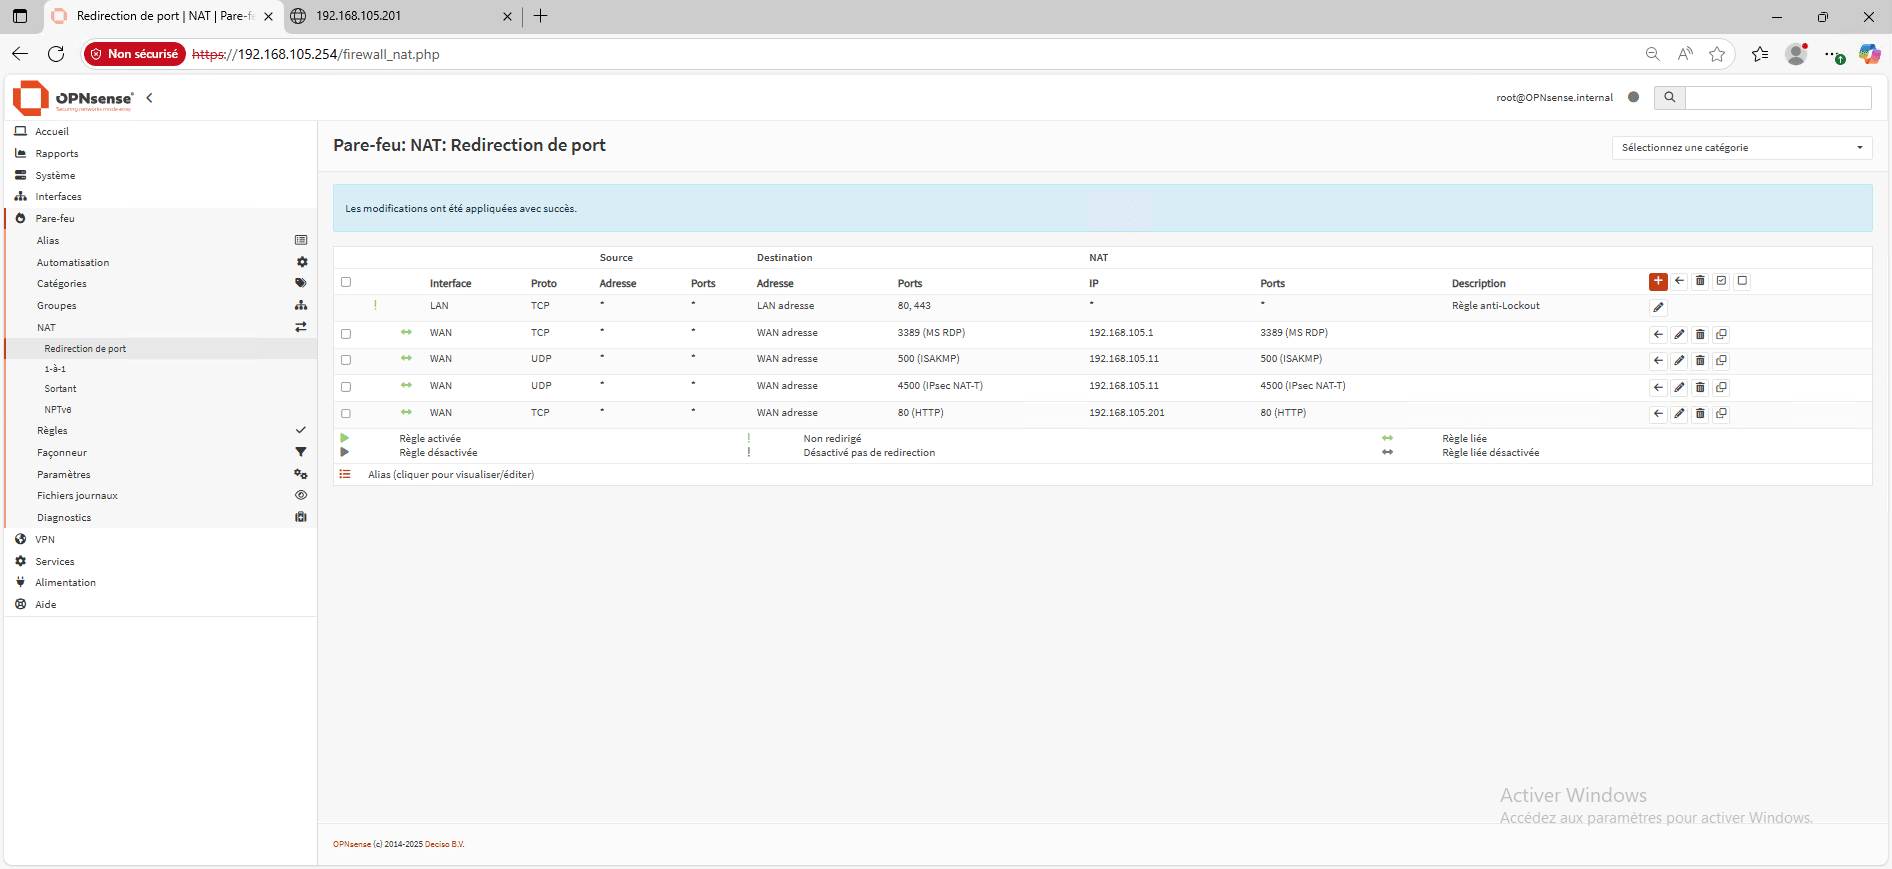Move selected rules before the 4500 IPsec NAT-T rule
The width and height of the screenshot is (1892, 869).
[x=1658, y=387]
